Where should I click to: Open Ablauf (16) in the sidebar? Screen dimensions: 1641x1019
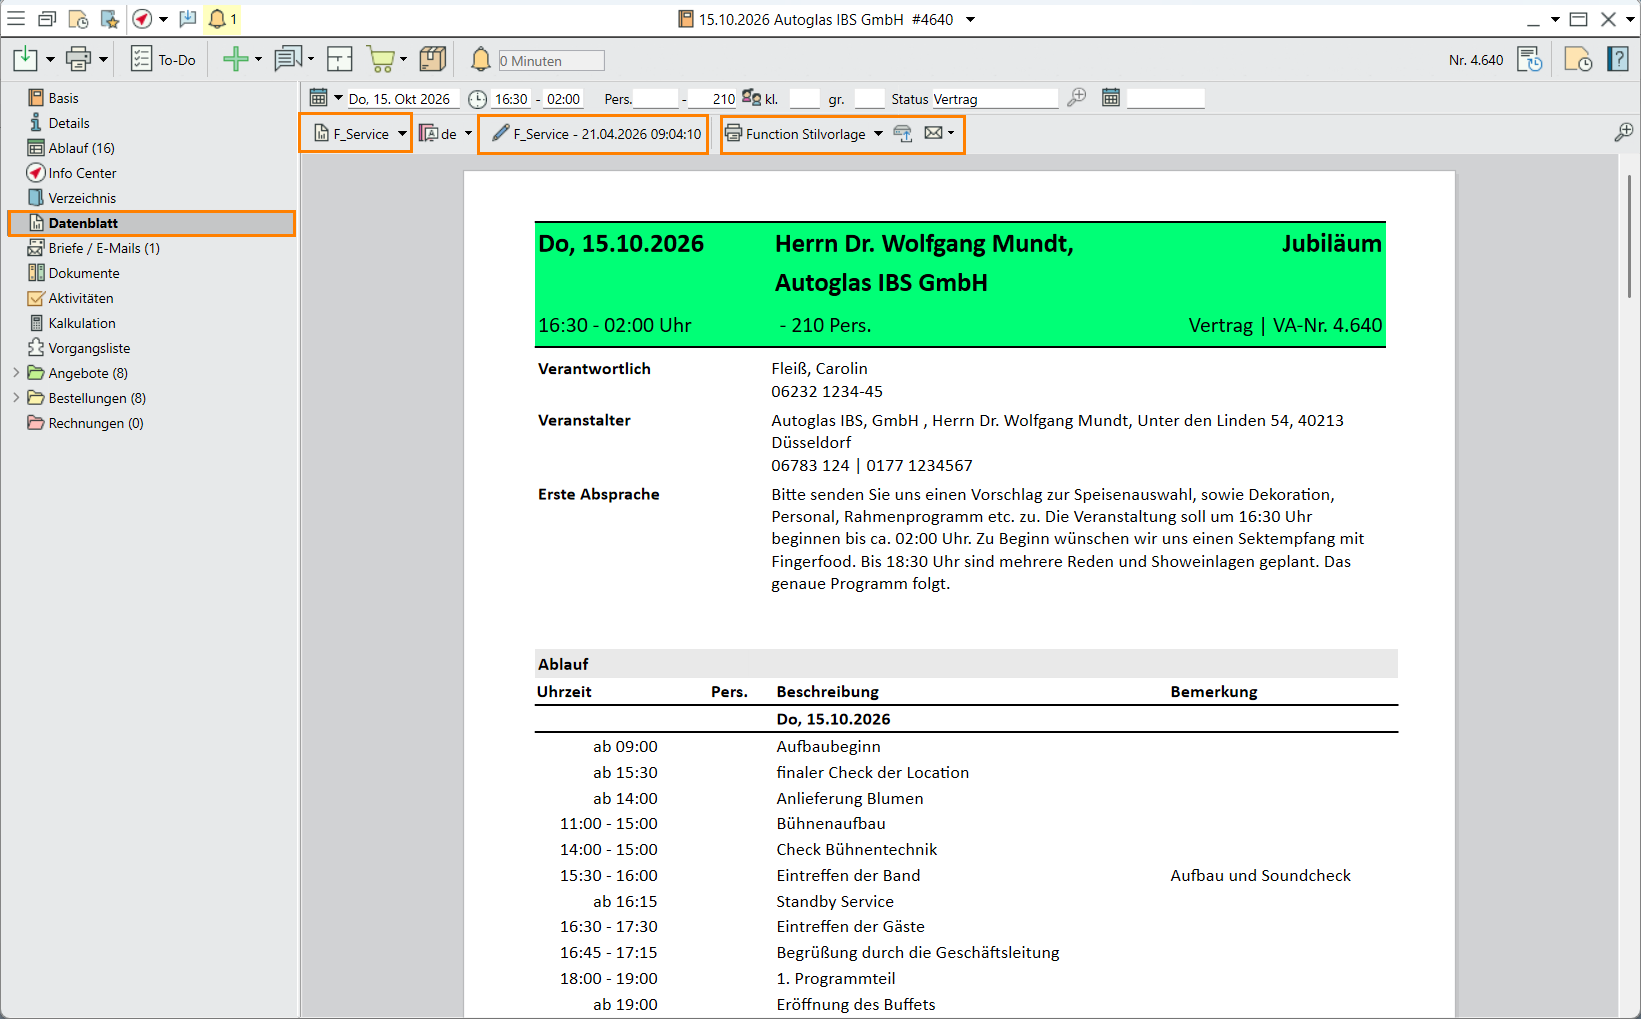click(81, 148)
